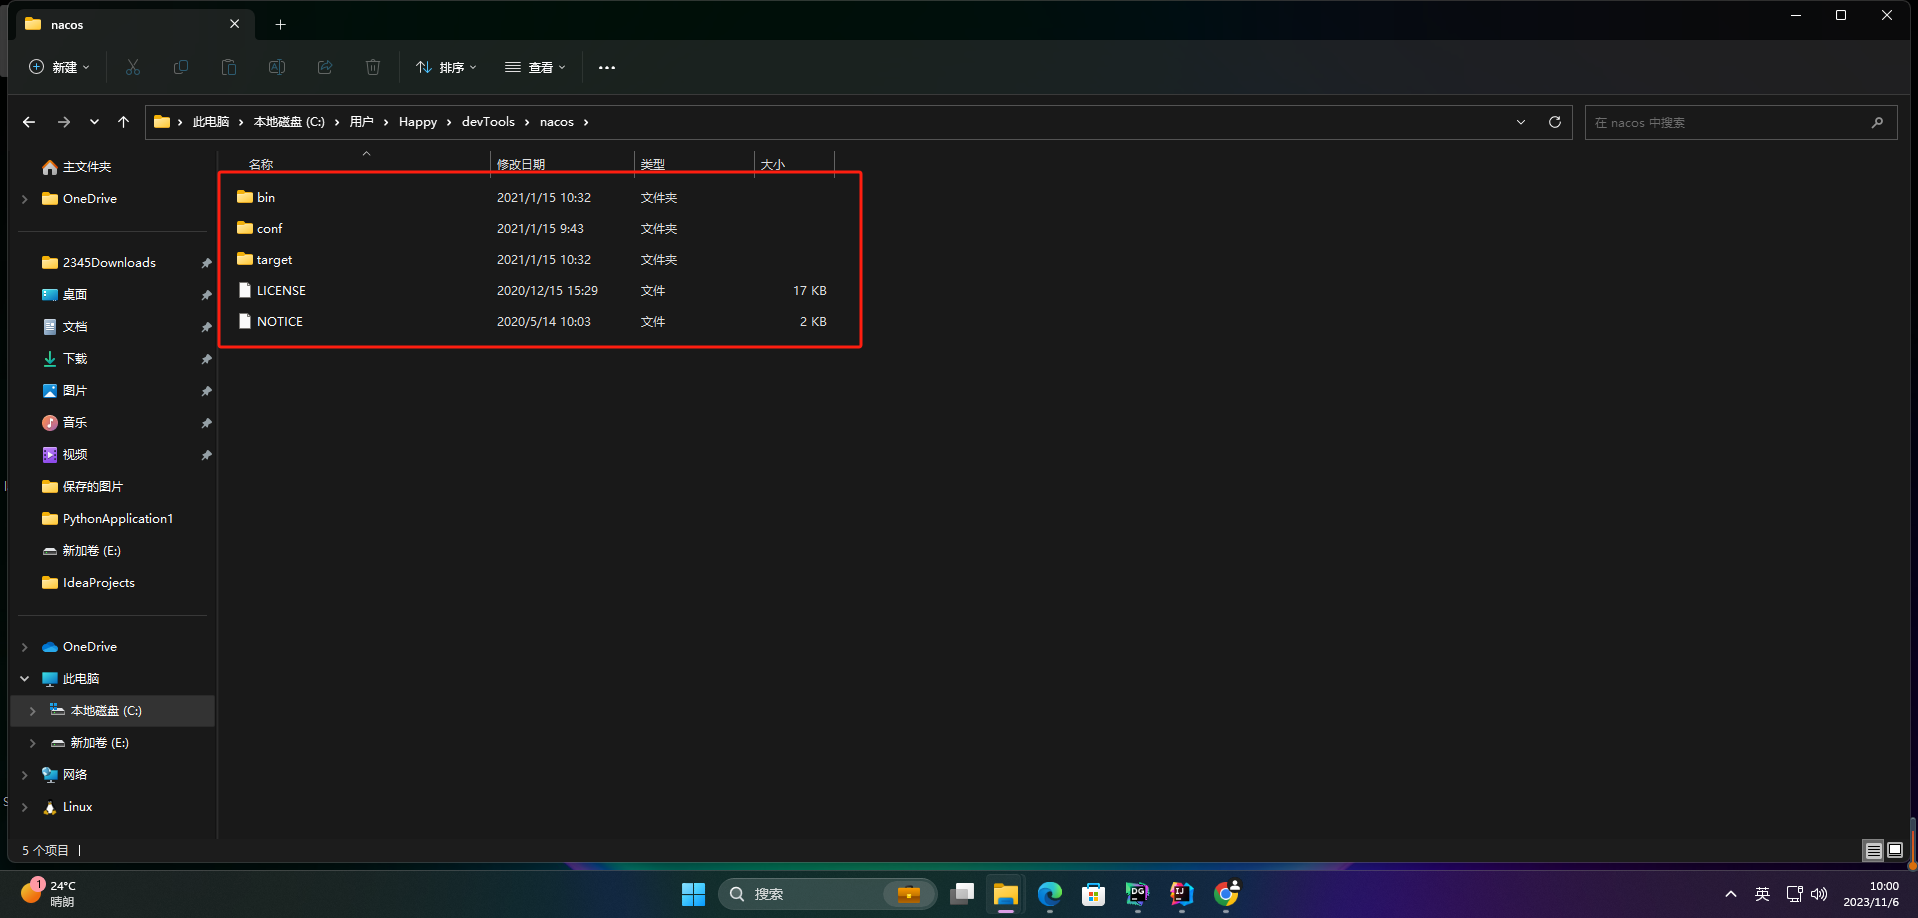Open the Windows Start menu
This screenshot has width=1918, height=918.
coord(693,894)
